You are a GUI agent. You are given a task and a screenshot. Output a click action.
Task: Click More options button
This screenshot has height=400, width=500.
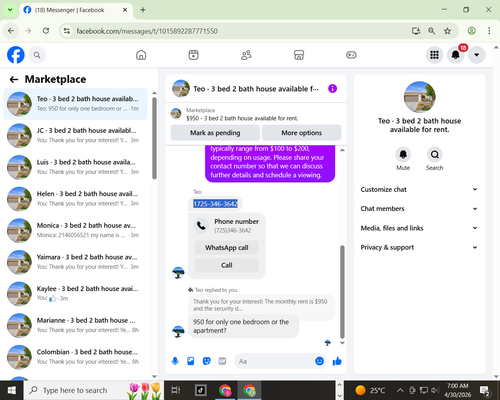[x=301, y=133]
